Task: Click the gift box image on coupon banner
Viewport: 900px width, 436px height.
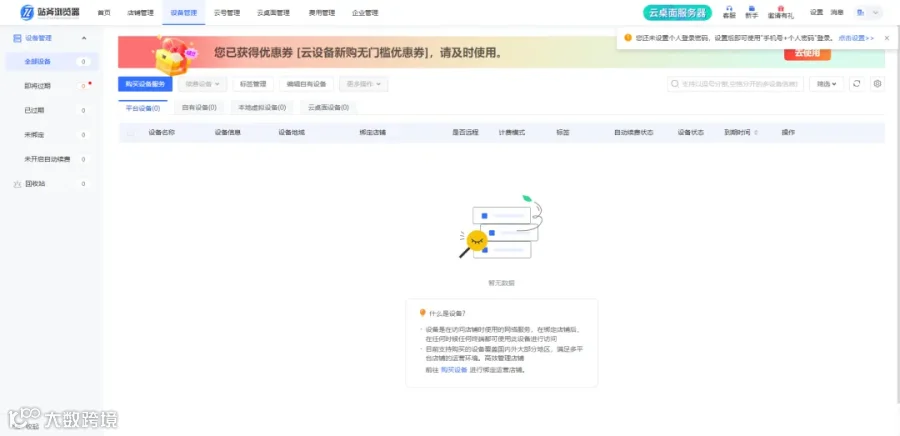Action: (173, 56)
